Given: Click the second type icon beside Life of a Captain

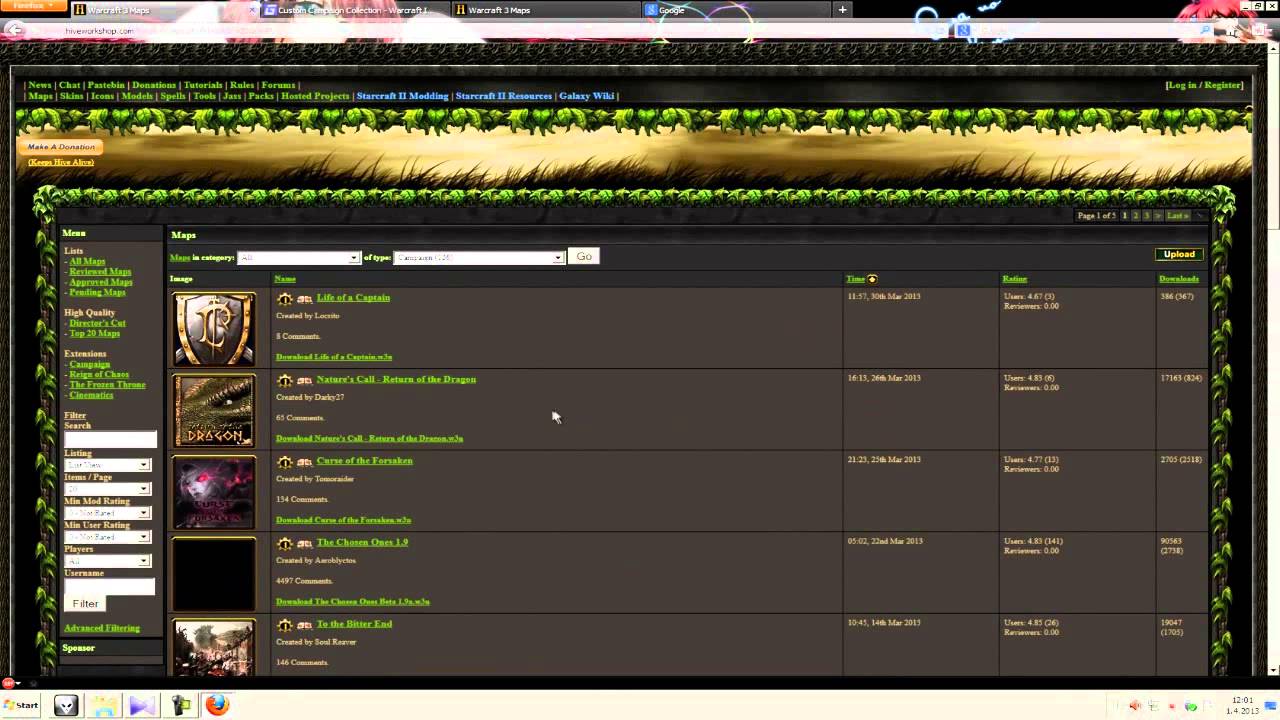Looking at the screenshot, I should 304,298.
